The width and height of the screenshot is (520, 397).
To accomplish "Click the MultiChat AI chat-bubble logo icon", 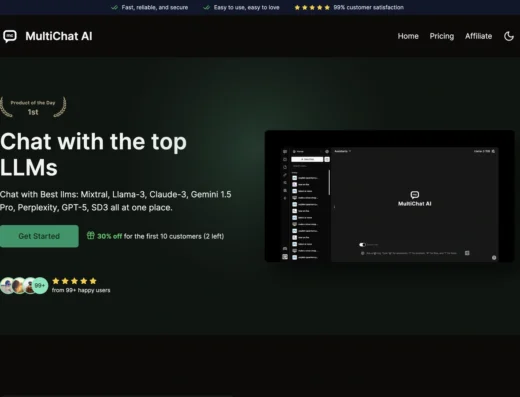I will pyautogui.click(x=10, y=36).
